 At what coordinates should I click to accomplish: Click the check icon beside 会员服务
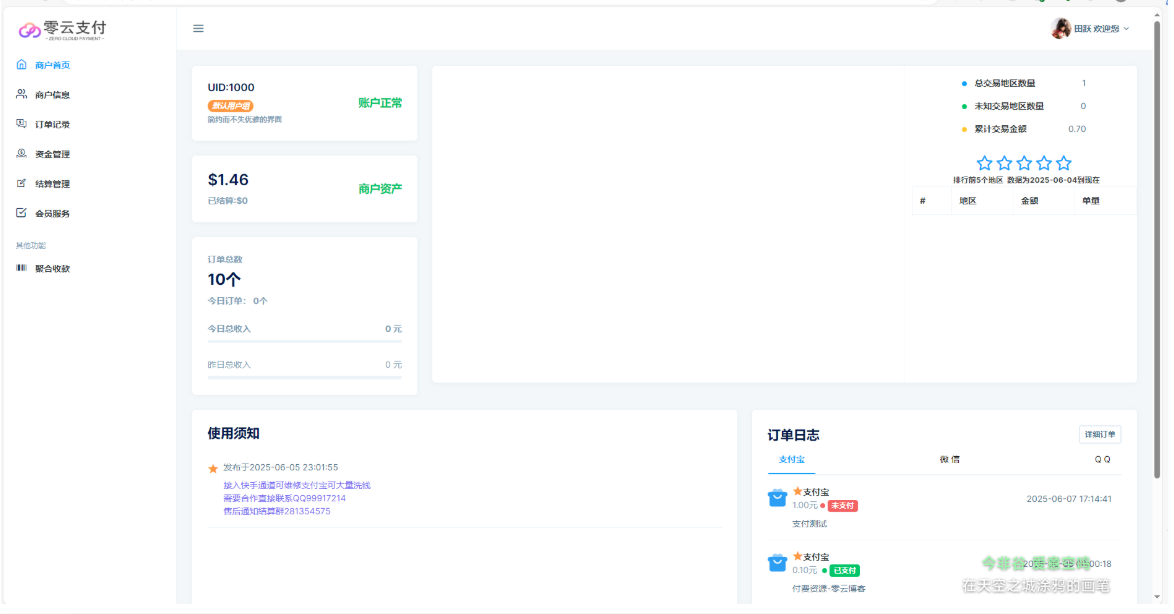coord(21,213)
